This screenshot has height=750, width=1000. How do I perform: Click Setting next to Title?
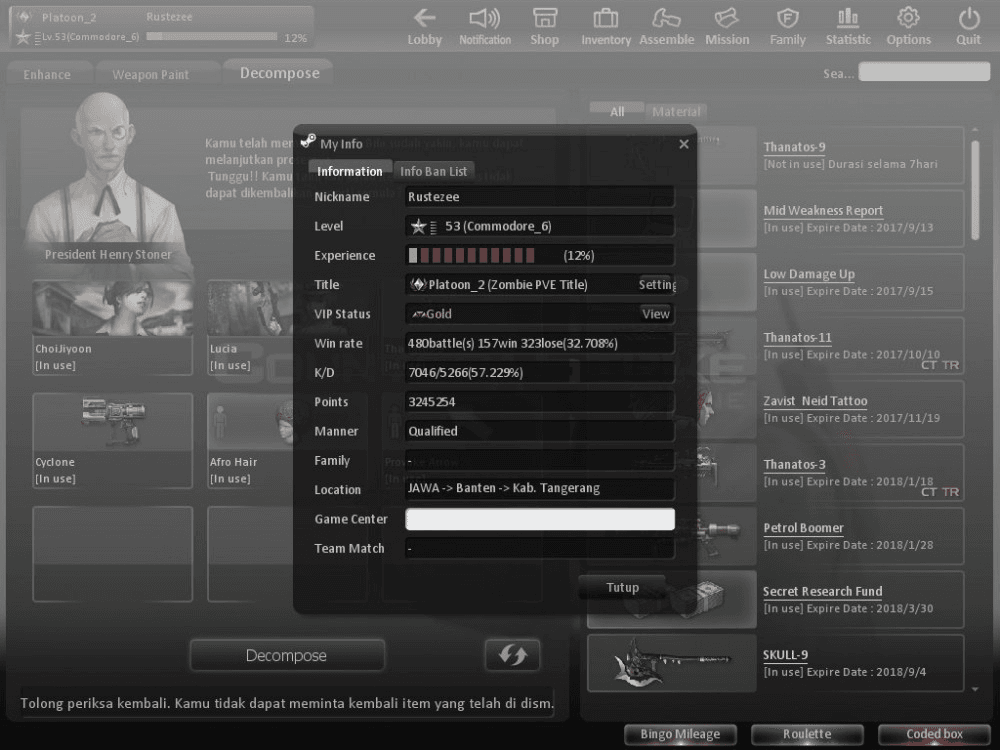tap(657, 285)
